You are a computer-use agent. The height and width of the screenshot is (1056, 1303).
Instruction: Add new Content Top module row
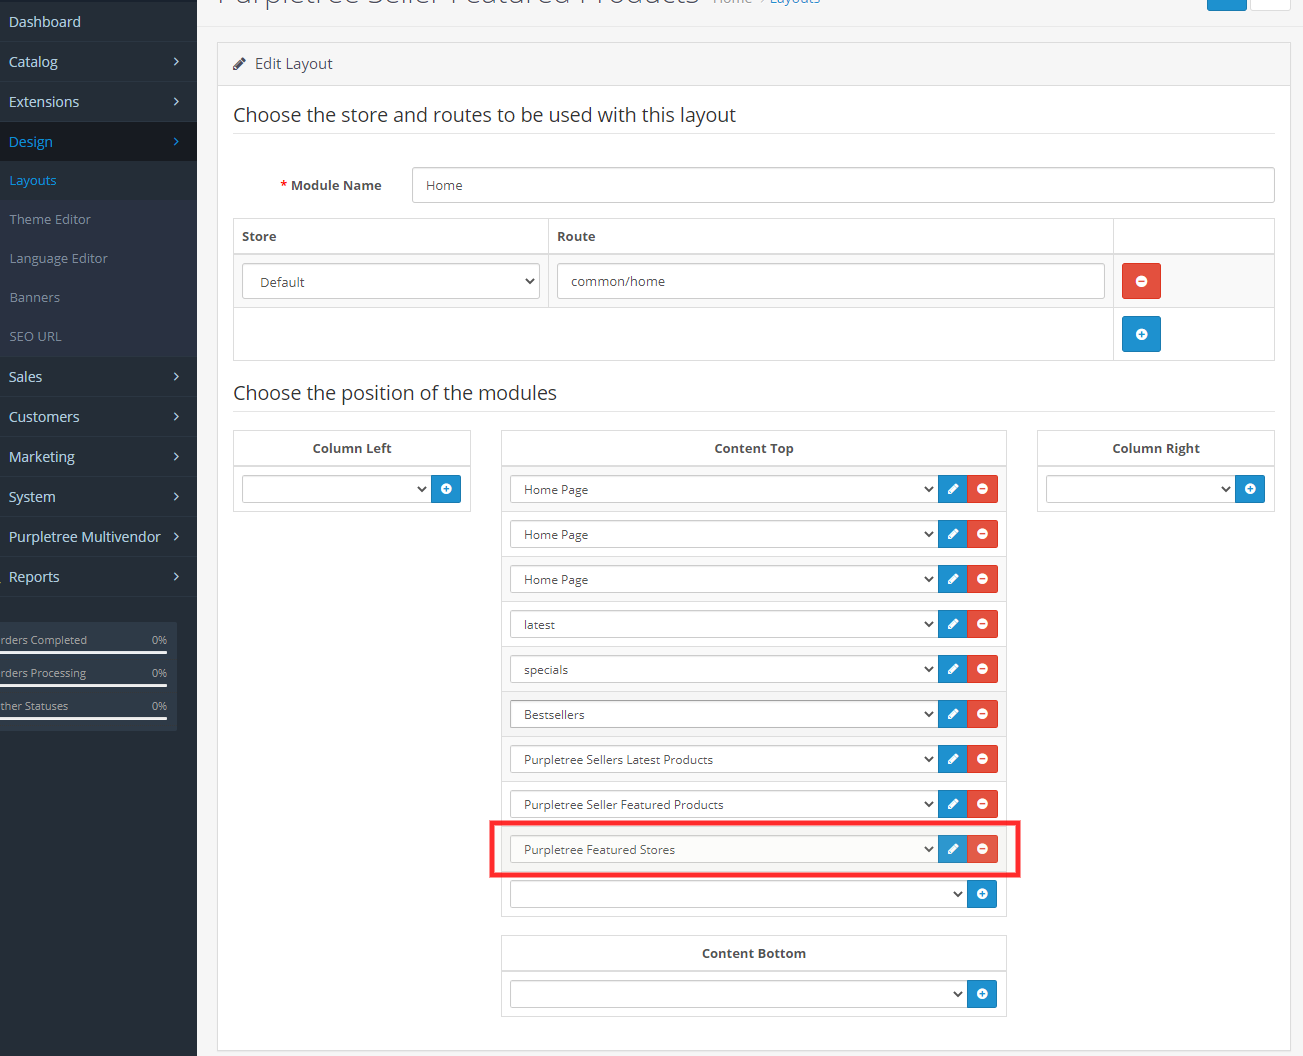click(982, 894)
